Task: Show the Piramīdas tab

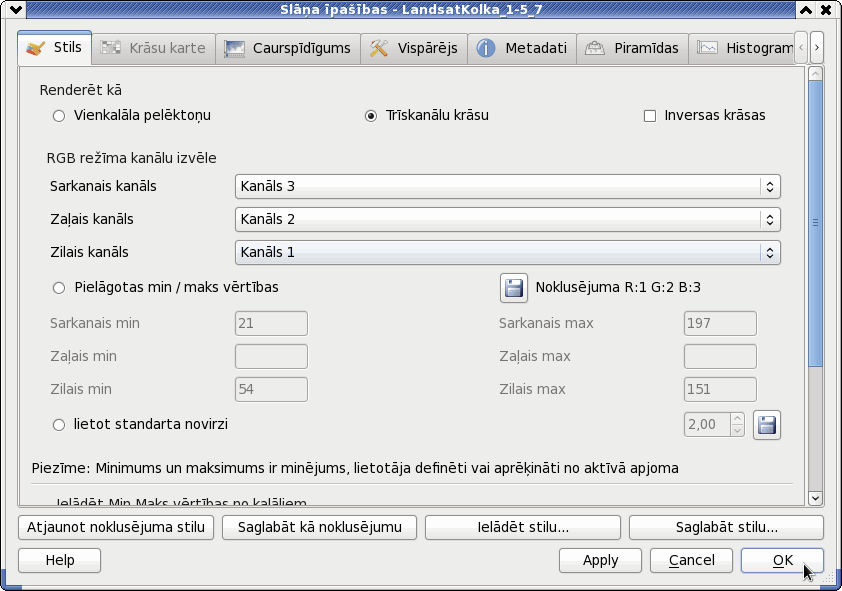Action: tap(632, 48)
